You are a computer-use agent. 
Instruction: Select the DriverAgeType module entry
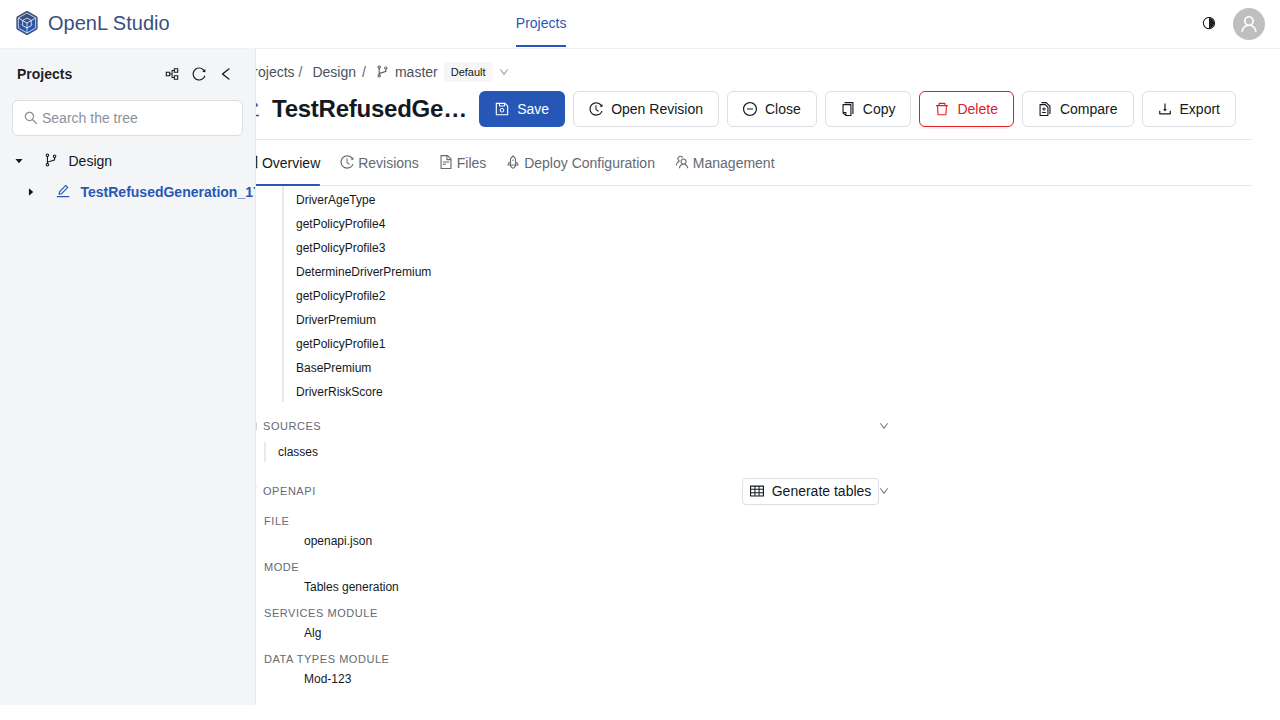(336, 200)
